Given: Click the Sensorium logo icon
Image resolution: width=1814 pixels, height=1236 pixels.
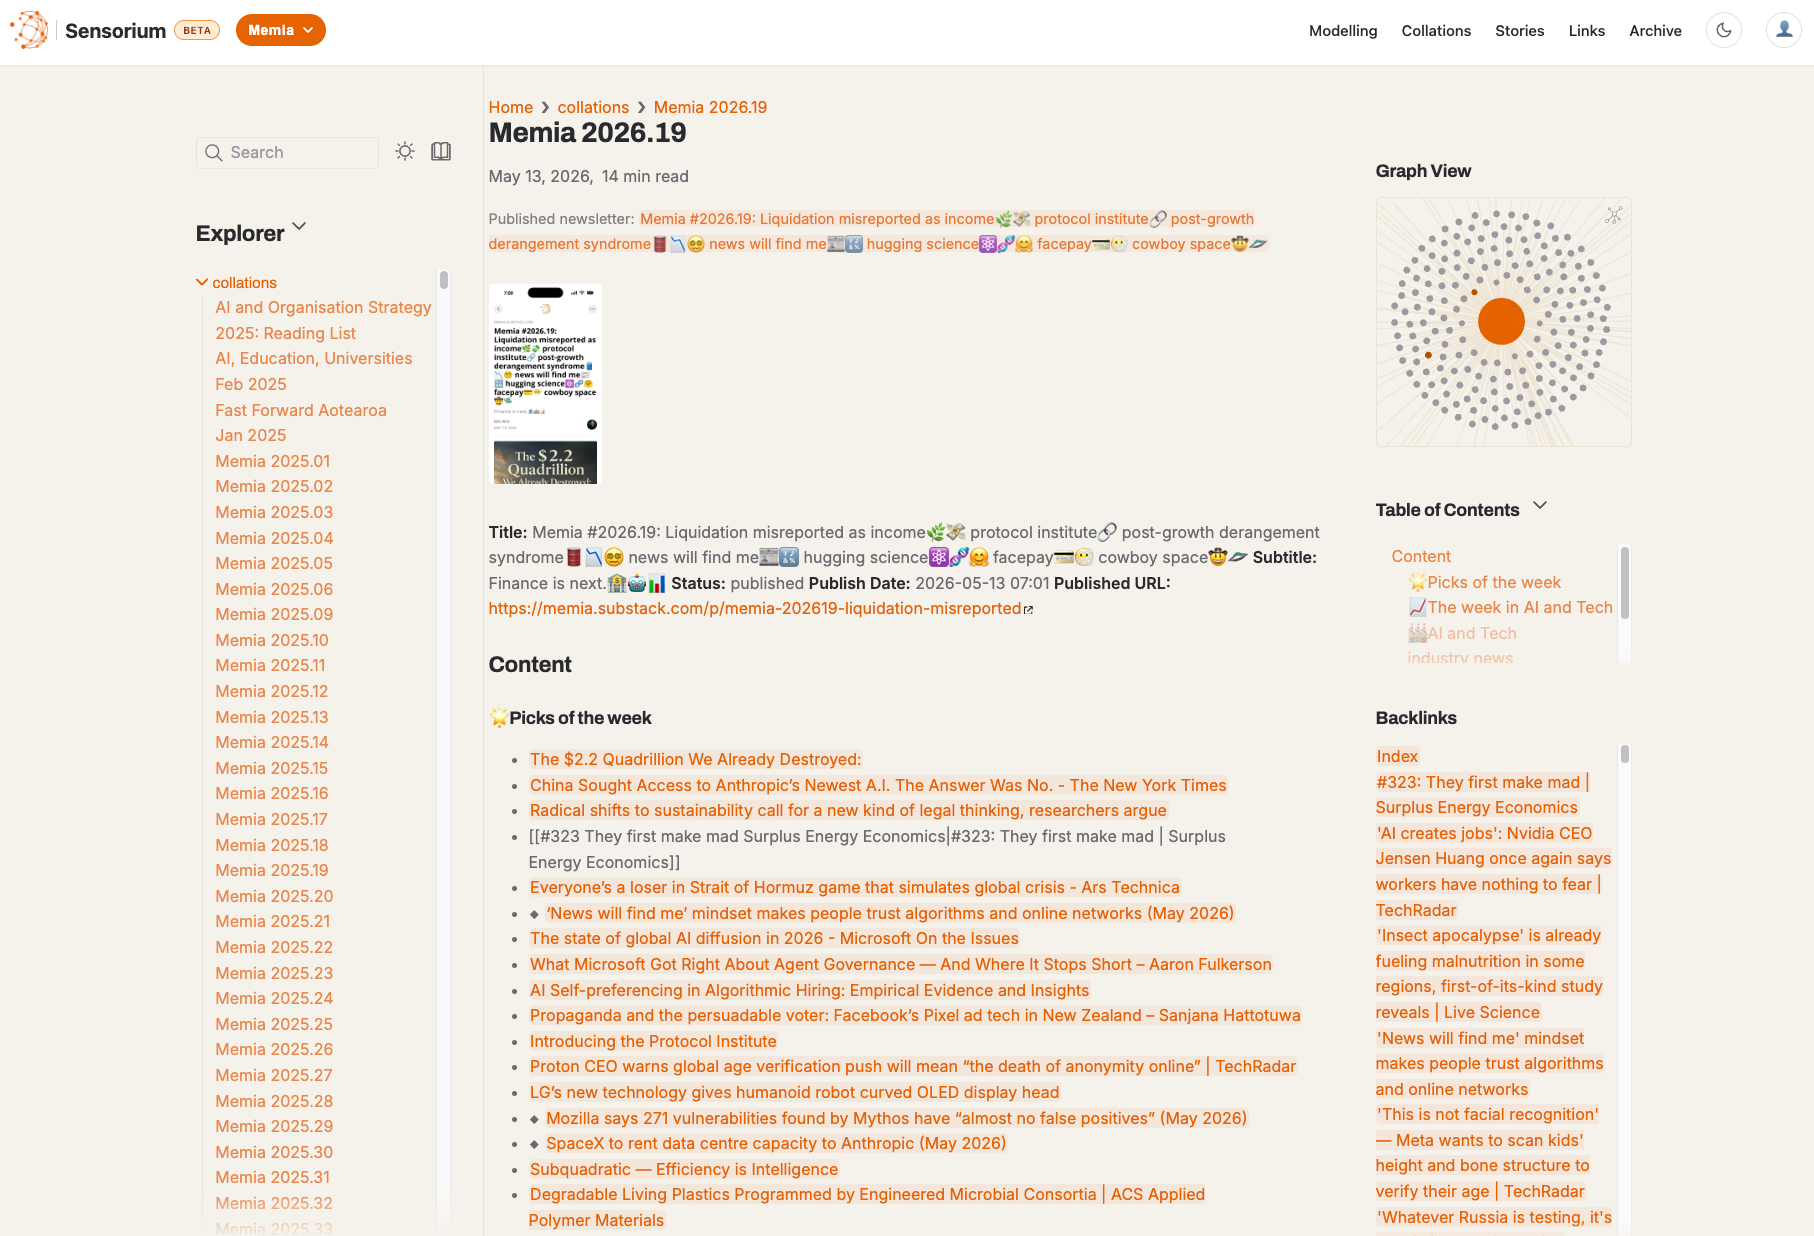Looking at the screenshot, I should point(29,30).
